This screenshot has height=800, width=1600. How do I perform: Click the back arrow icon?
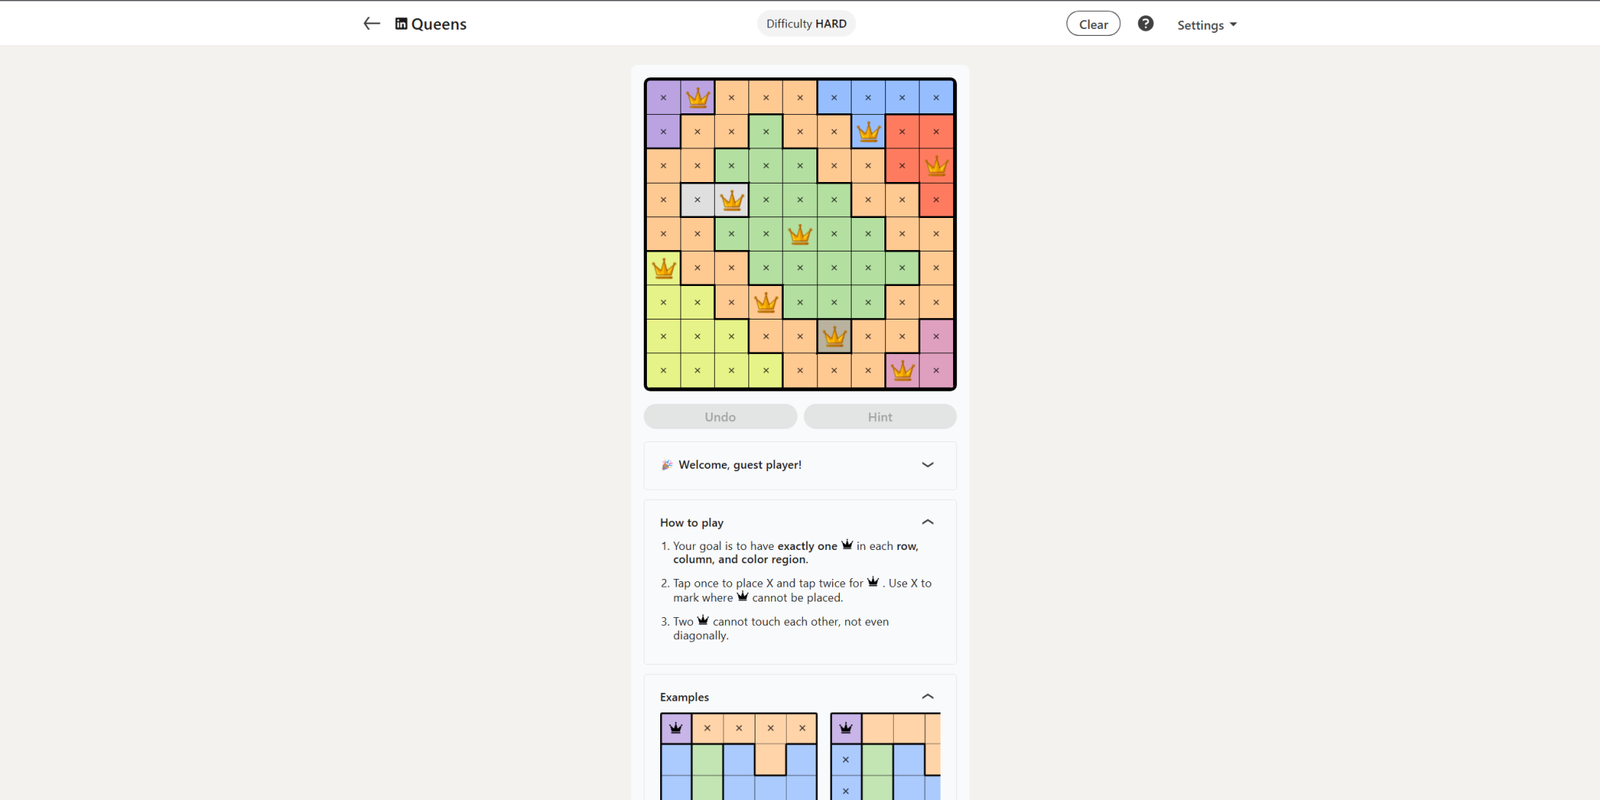(x=371, y=24)
